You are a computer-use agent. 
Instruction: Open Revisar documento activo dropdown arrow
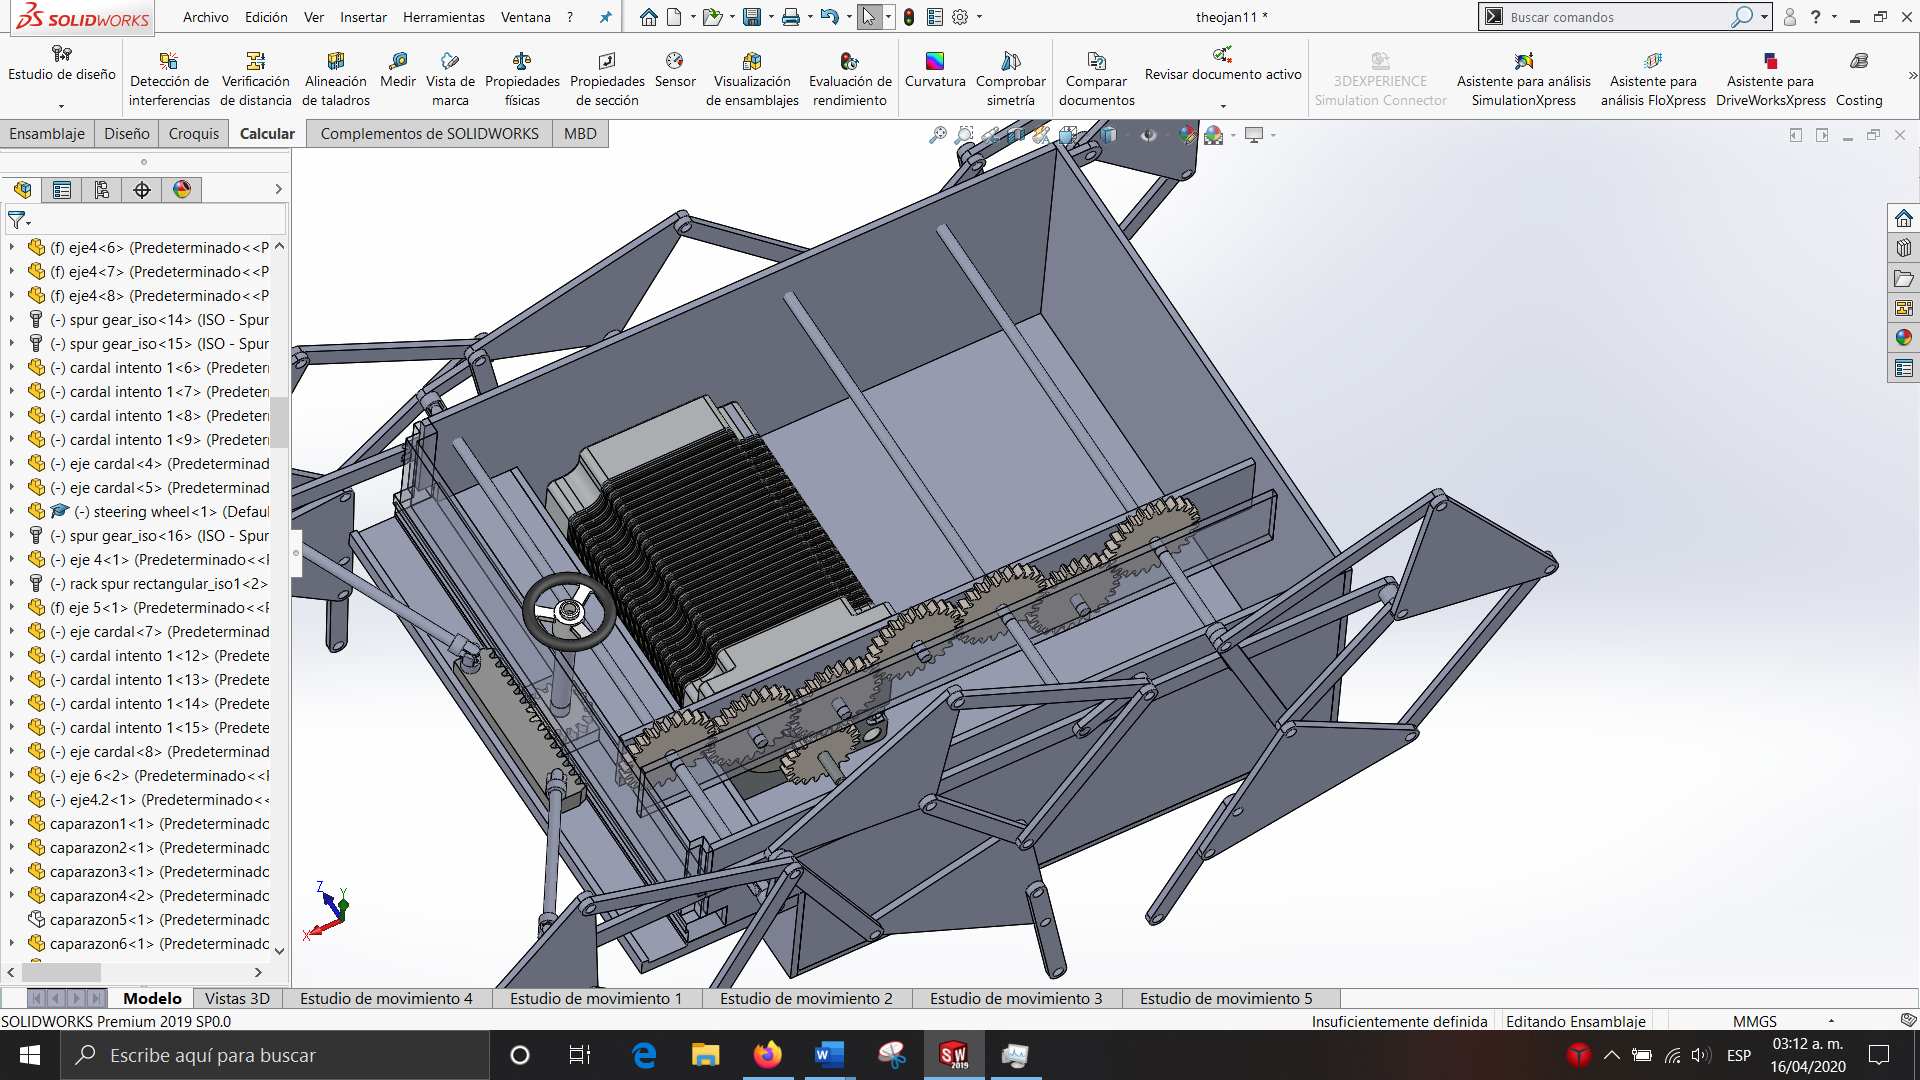click(1223, 106)
